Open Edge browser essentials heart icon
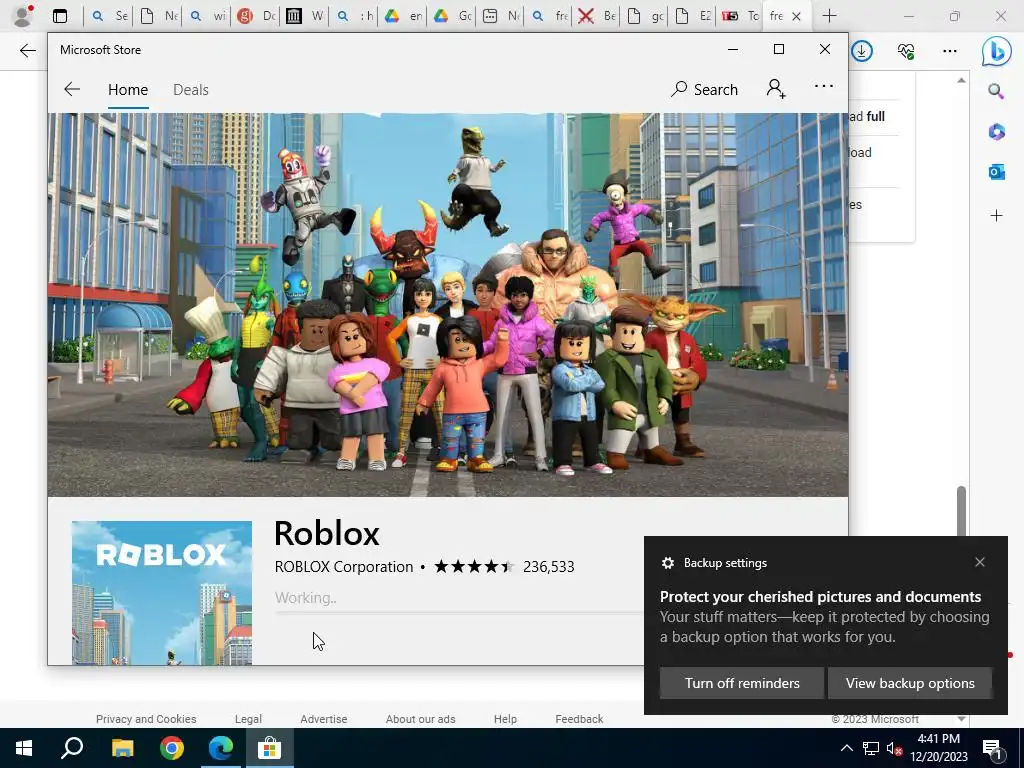Viewport: 1024px width, 768px height. click(906, 51)
